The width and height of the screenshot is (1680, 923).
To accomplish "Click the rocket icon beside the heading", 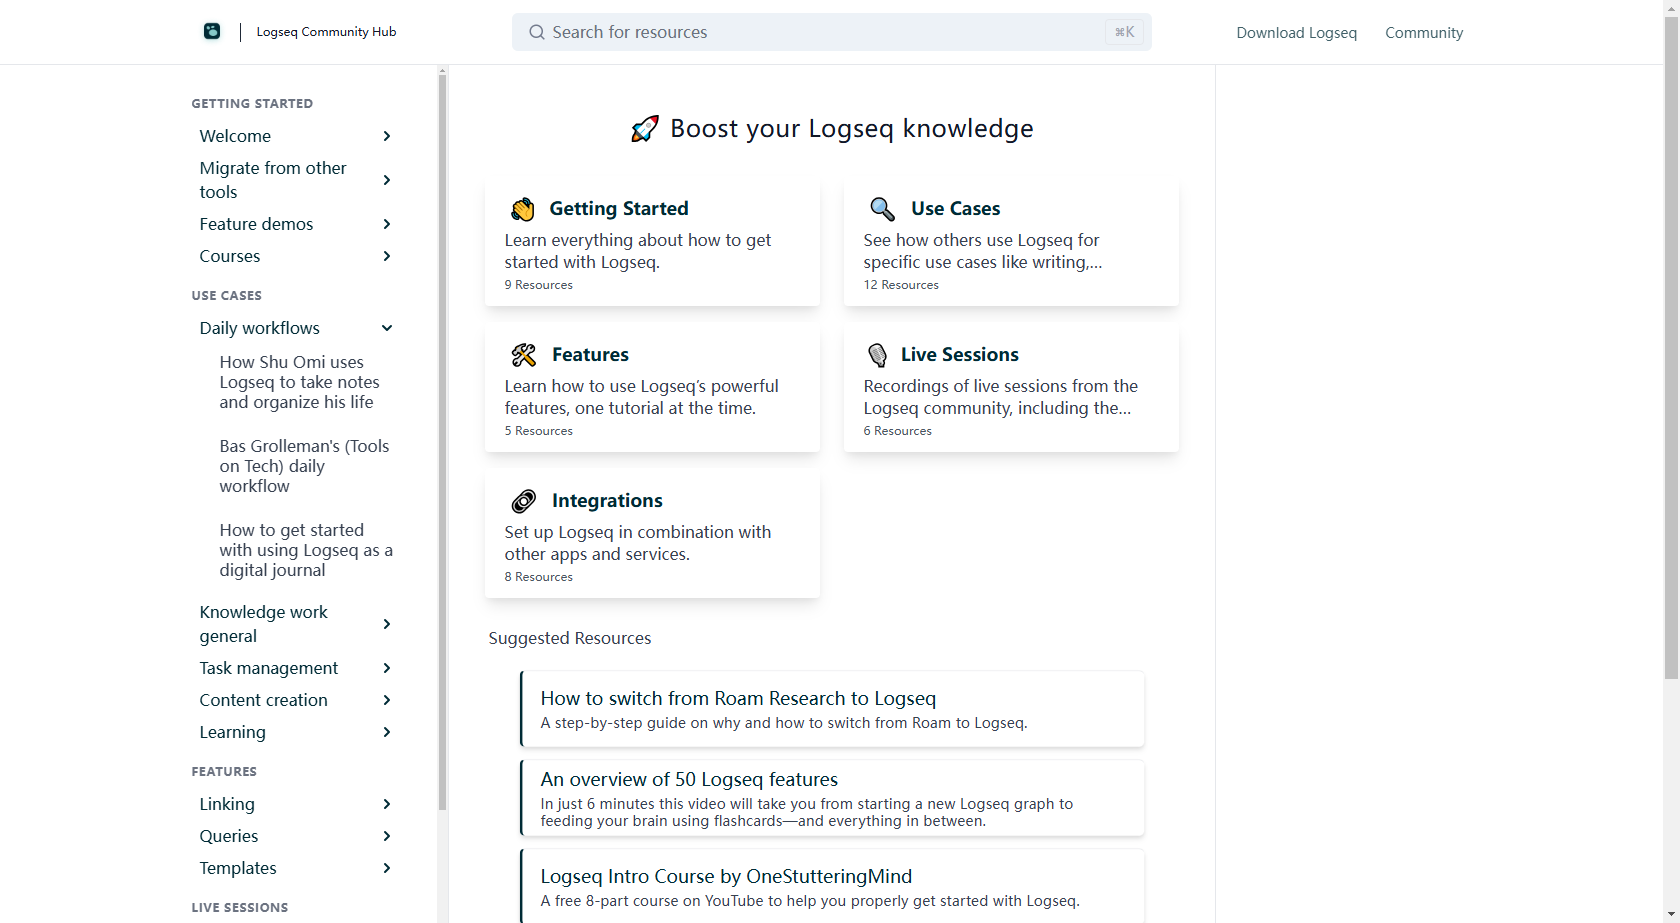I will click(645, 129).
